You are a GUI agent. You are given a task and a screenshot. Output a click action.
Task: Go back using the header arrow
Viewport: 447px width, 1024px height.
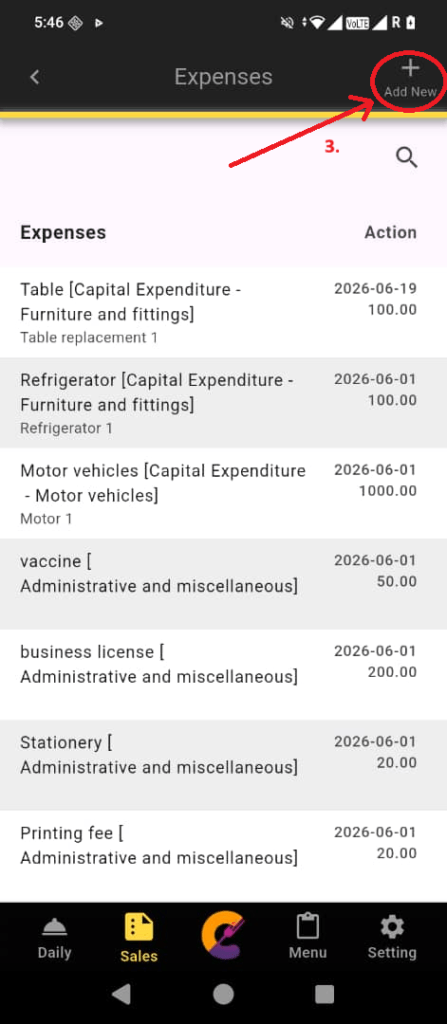35,77
